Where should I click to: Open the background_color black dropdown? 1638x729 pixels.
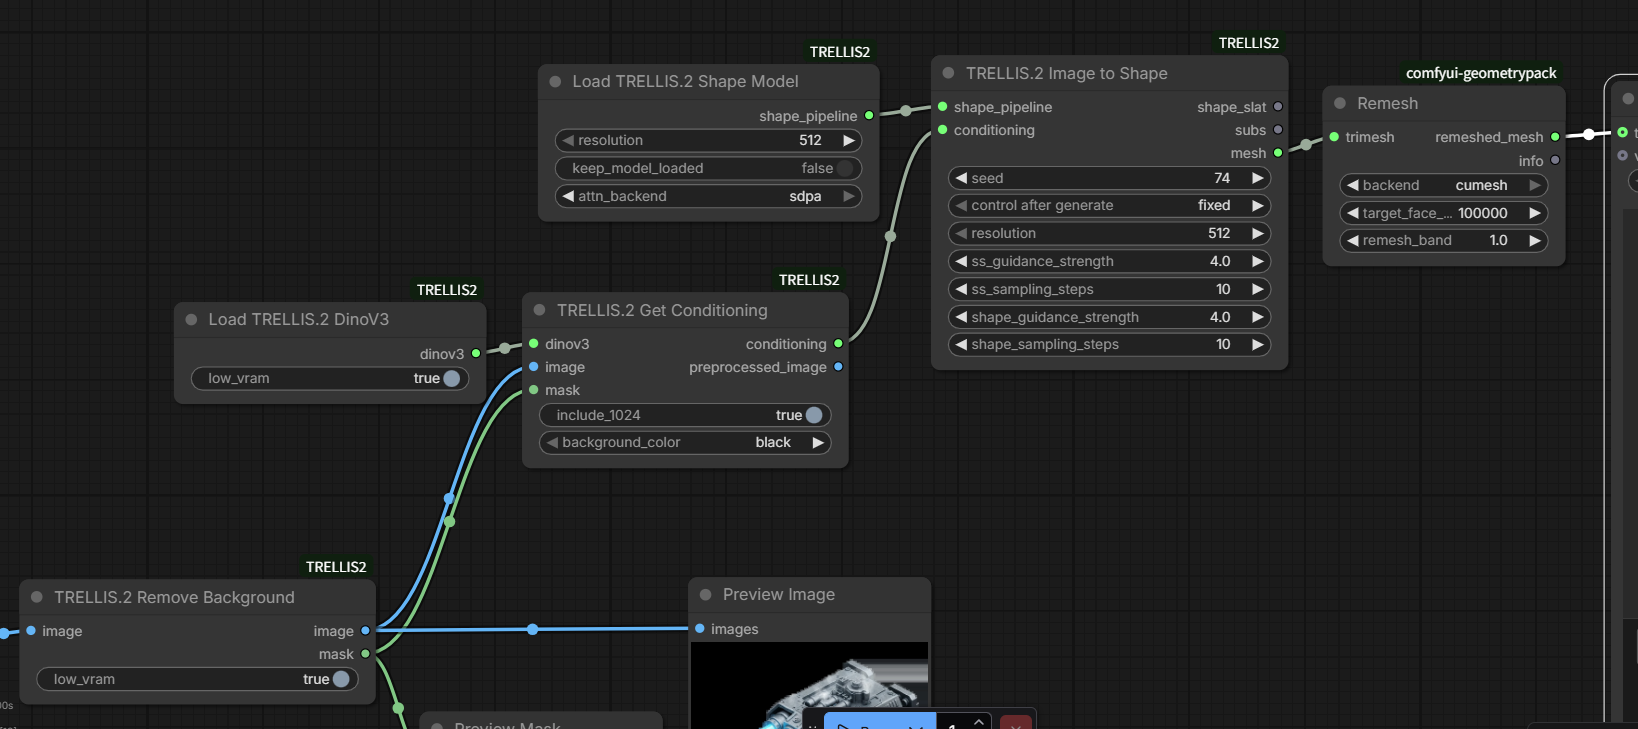tap(685, 442)
